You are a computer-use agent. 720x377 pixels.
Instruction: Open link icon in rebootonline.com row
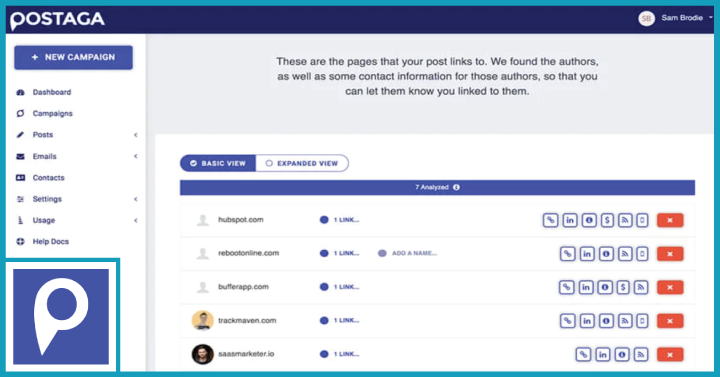pos(568,254)
